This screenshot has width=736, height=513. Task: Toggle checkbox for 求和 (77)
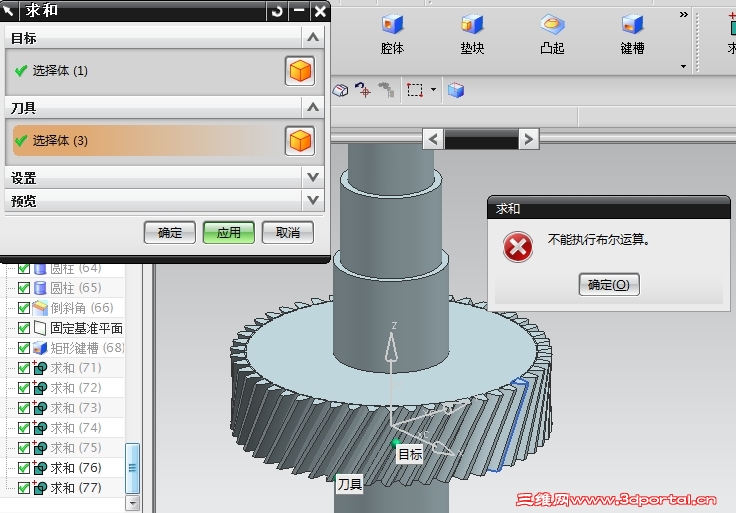point(23,488)
